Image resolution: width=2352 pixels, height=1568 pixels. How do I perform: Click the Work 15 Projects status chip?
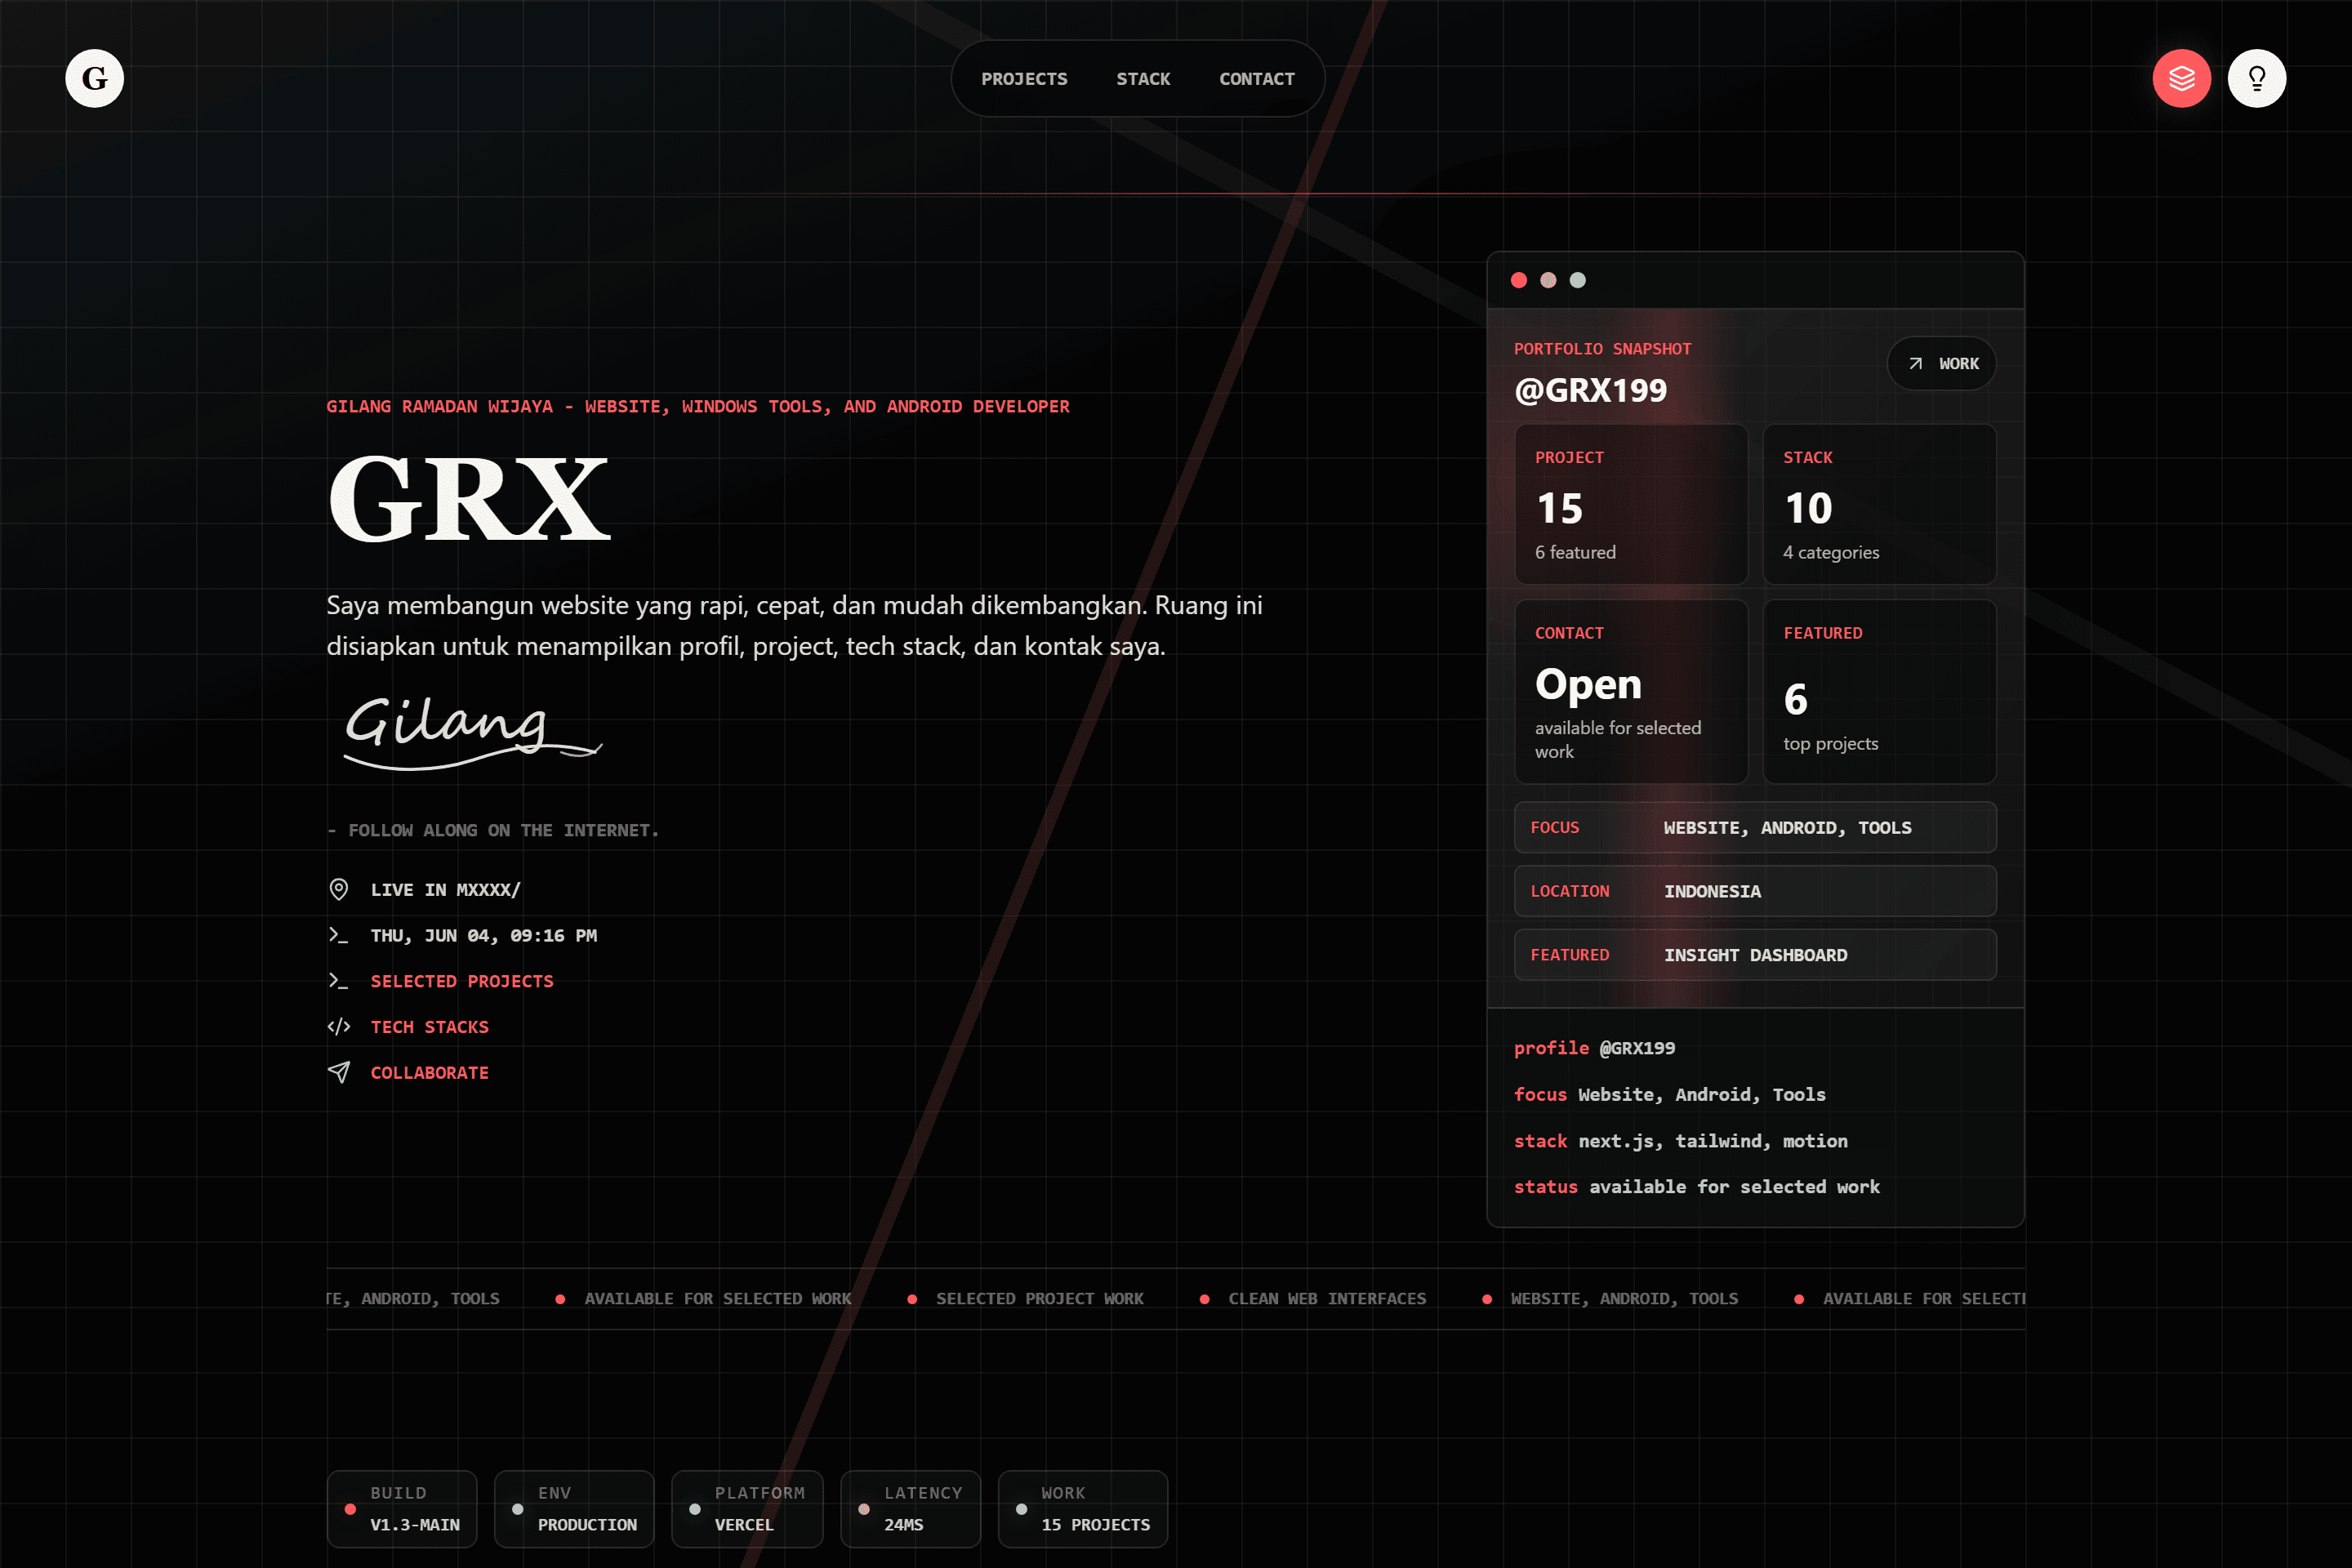(1083, 1508)
